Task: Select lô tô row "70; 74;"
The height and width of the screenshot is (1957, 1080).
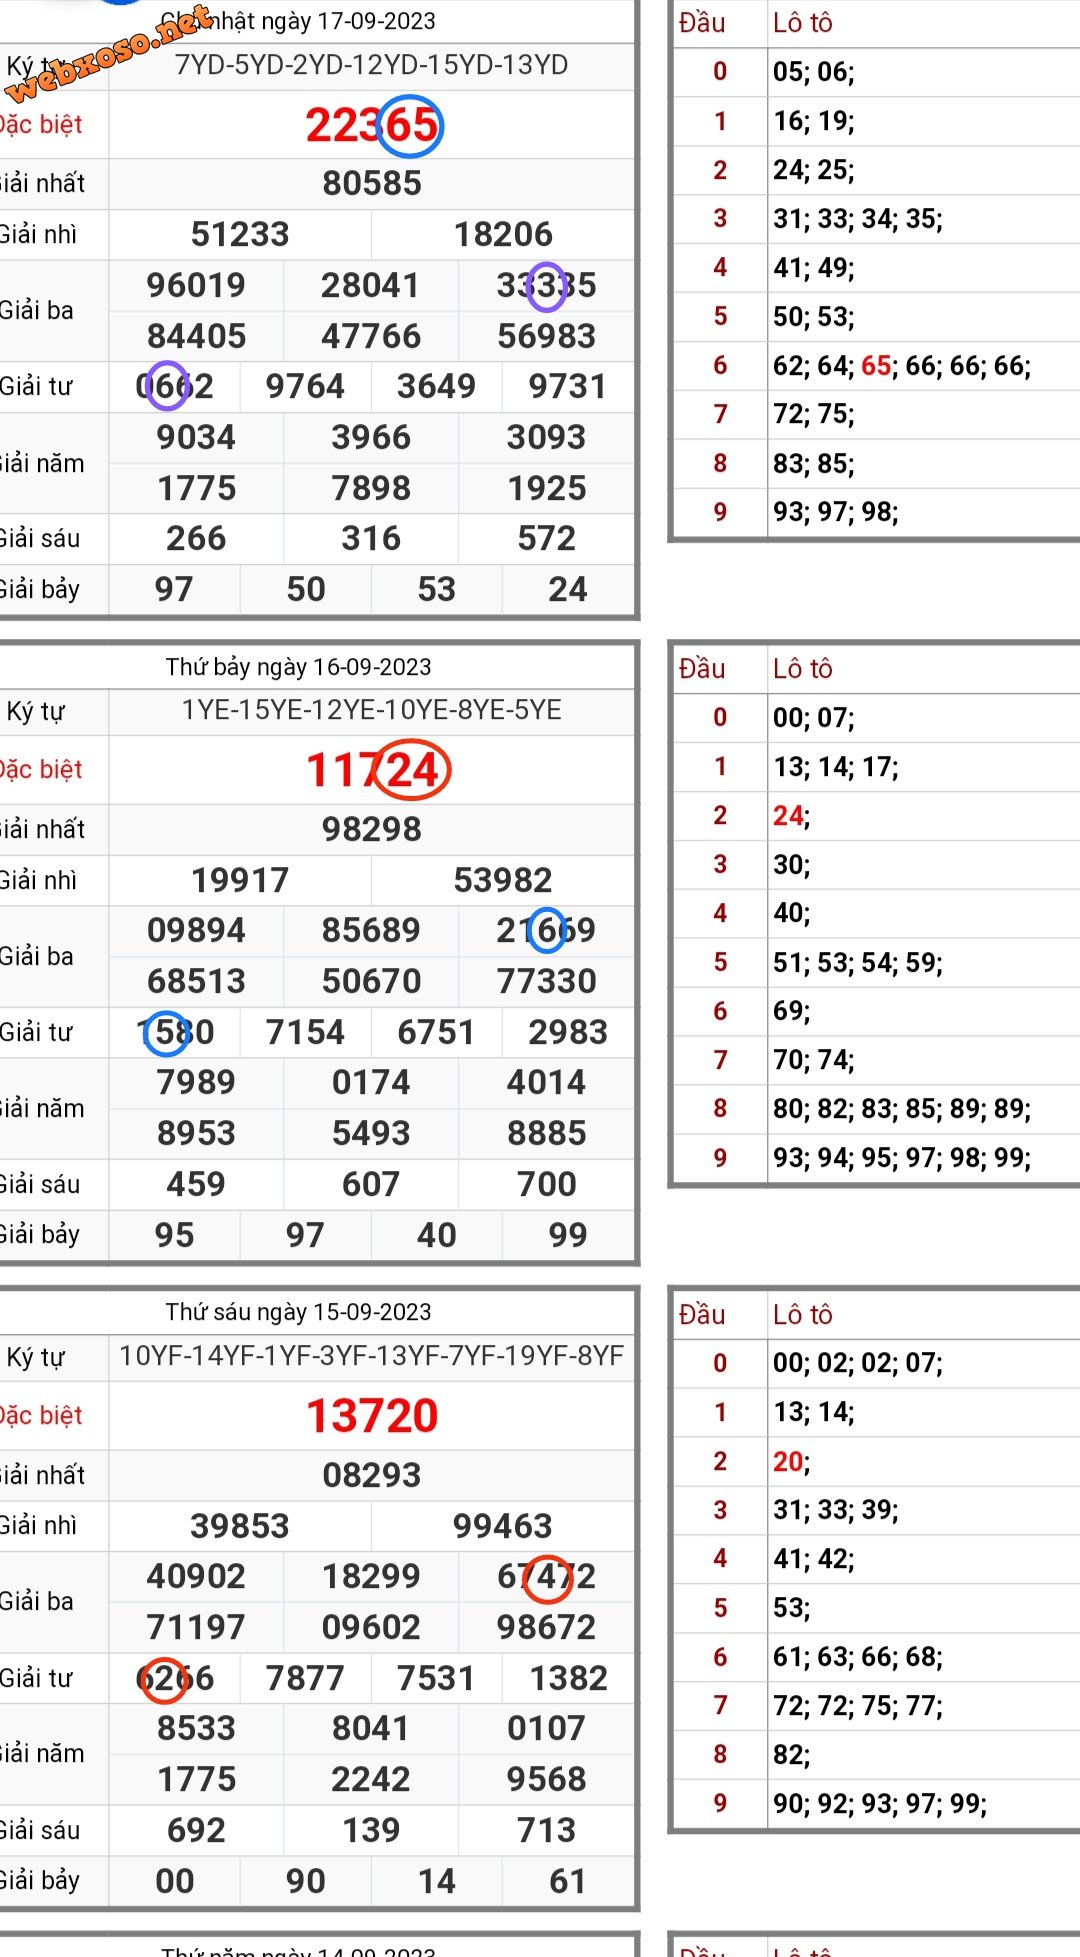Action: (x=813, y=1060)
